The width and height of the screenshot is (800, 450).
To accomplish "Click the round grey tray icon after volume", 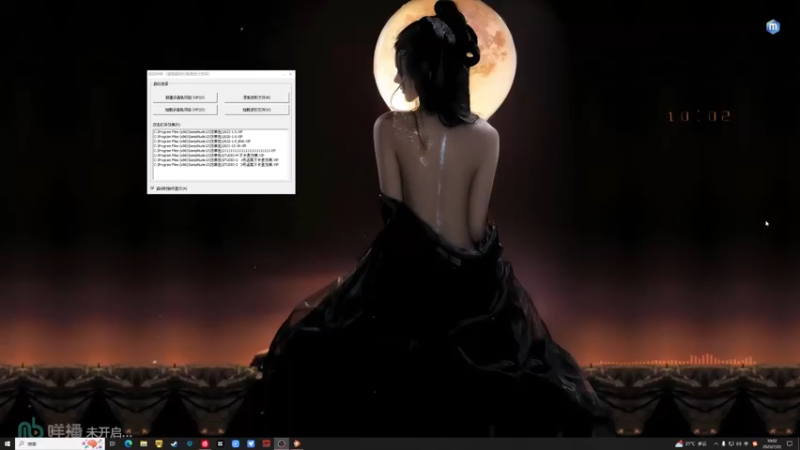I will 746,444.
